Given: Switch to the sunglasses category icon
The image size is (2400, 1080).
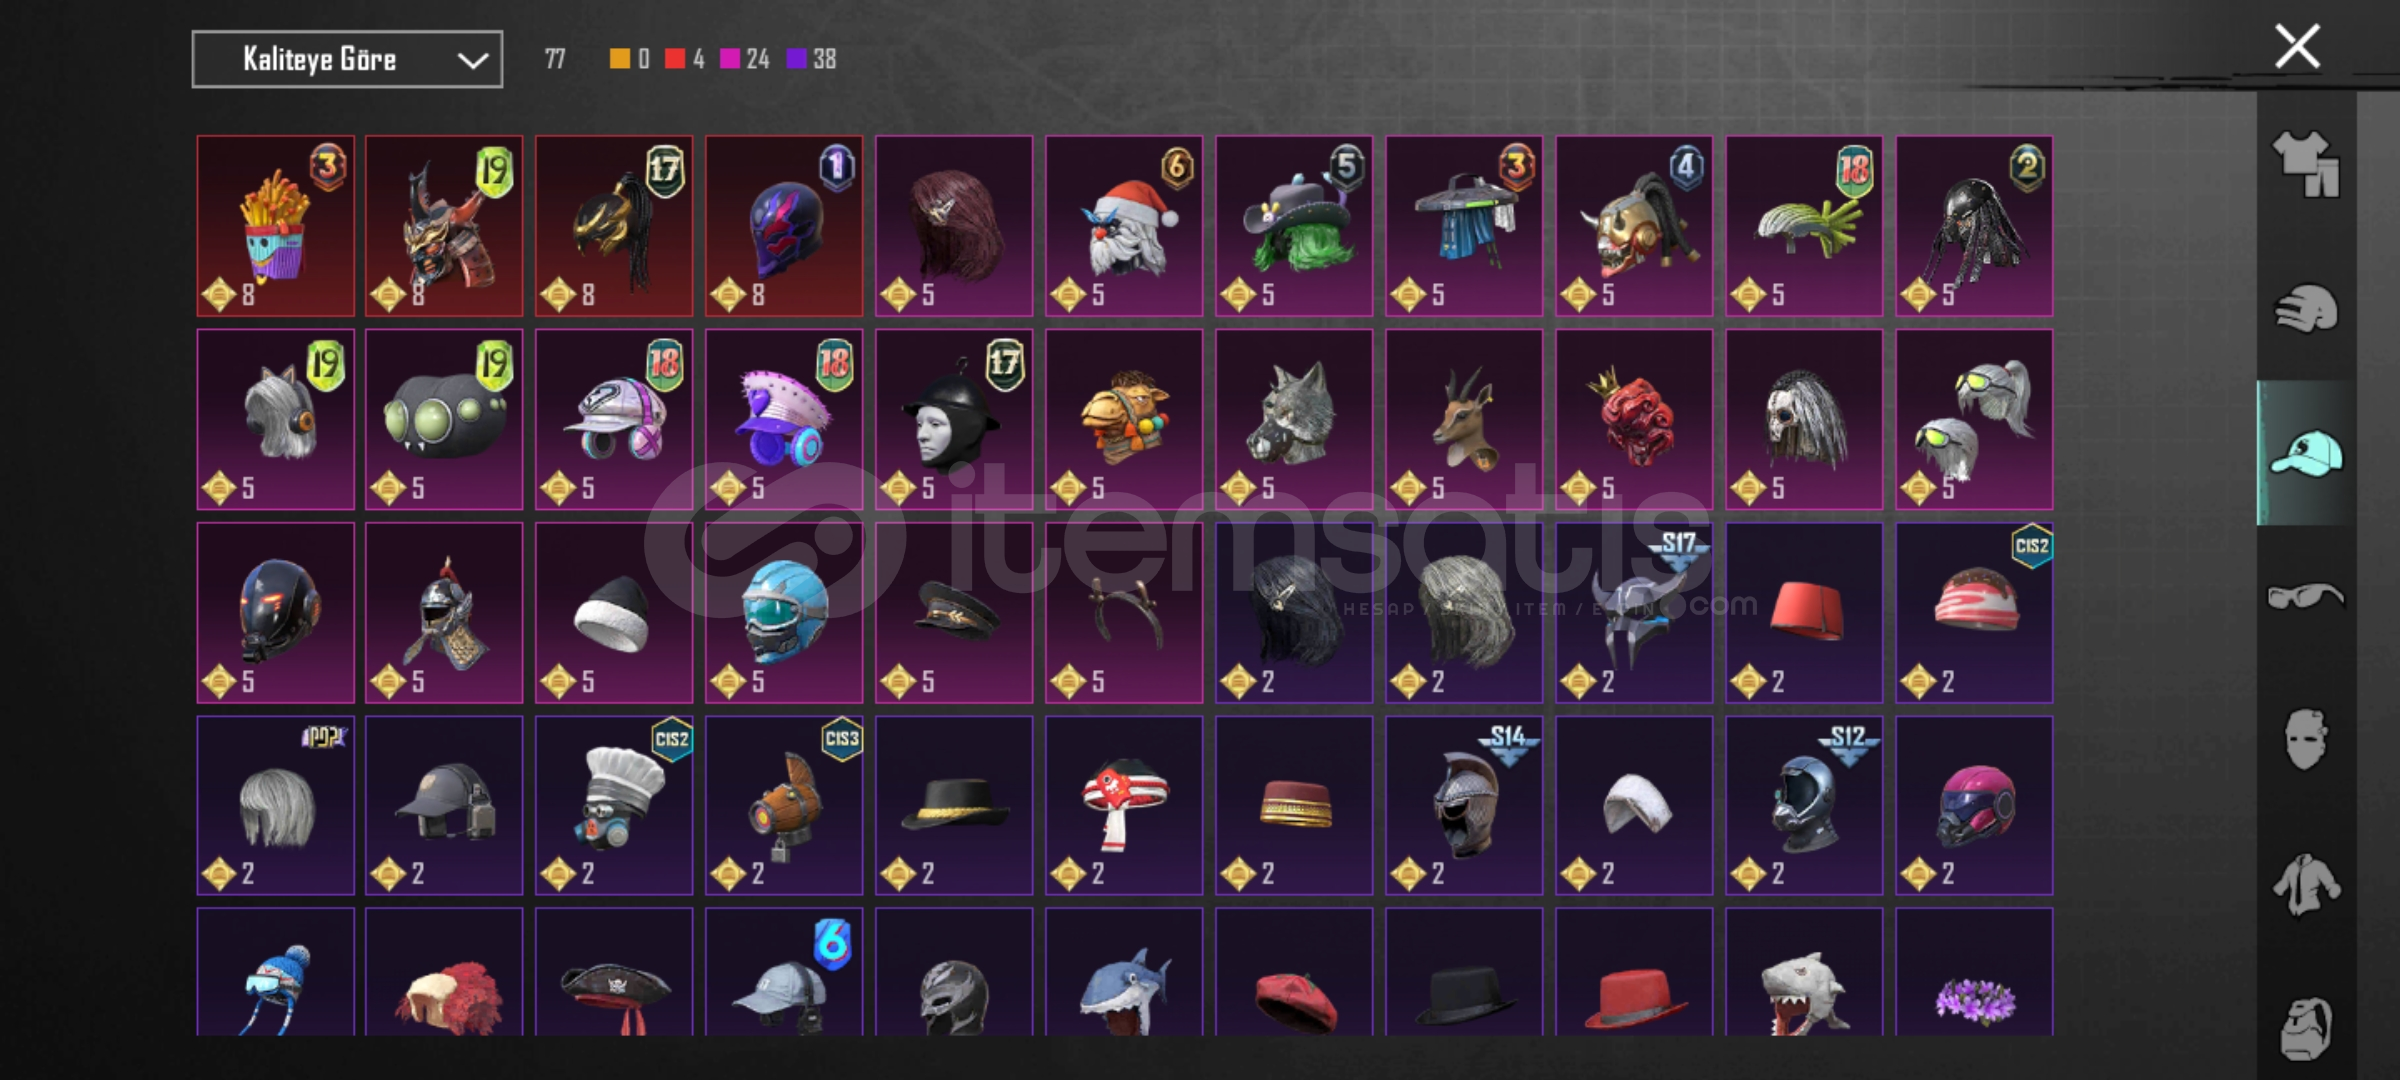Looking at the screenshot, I should [2306, 596].
